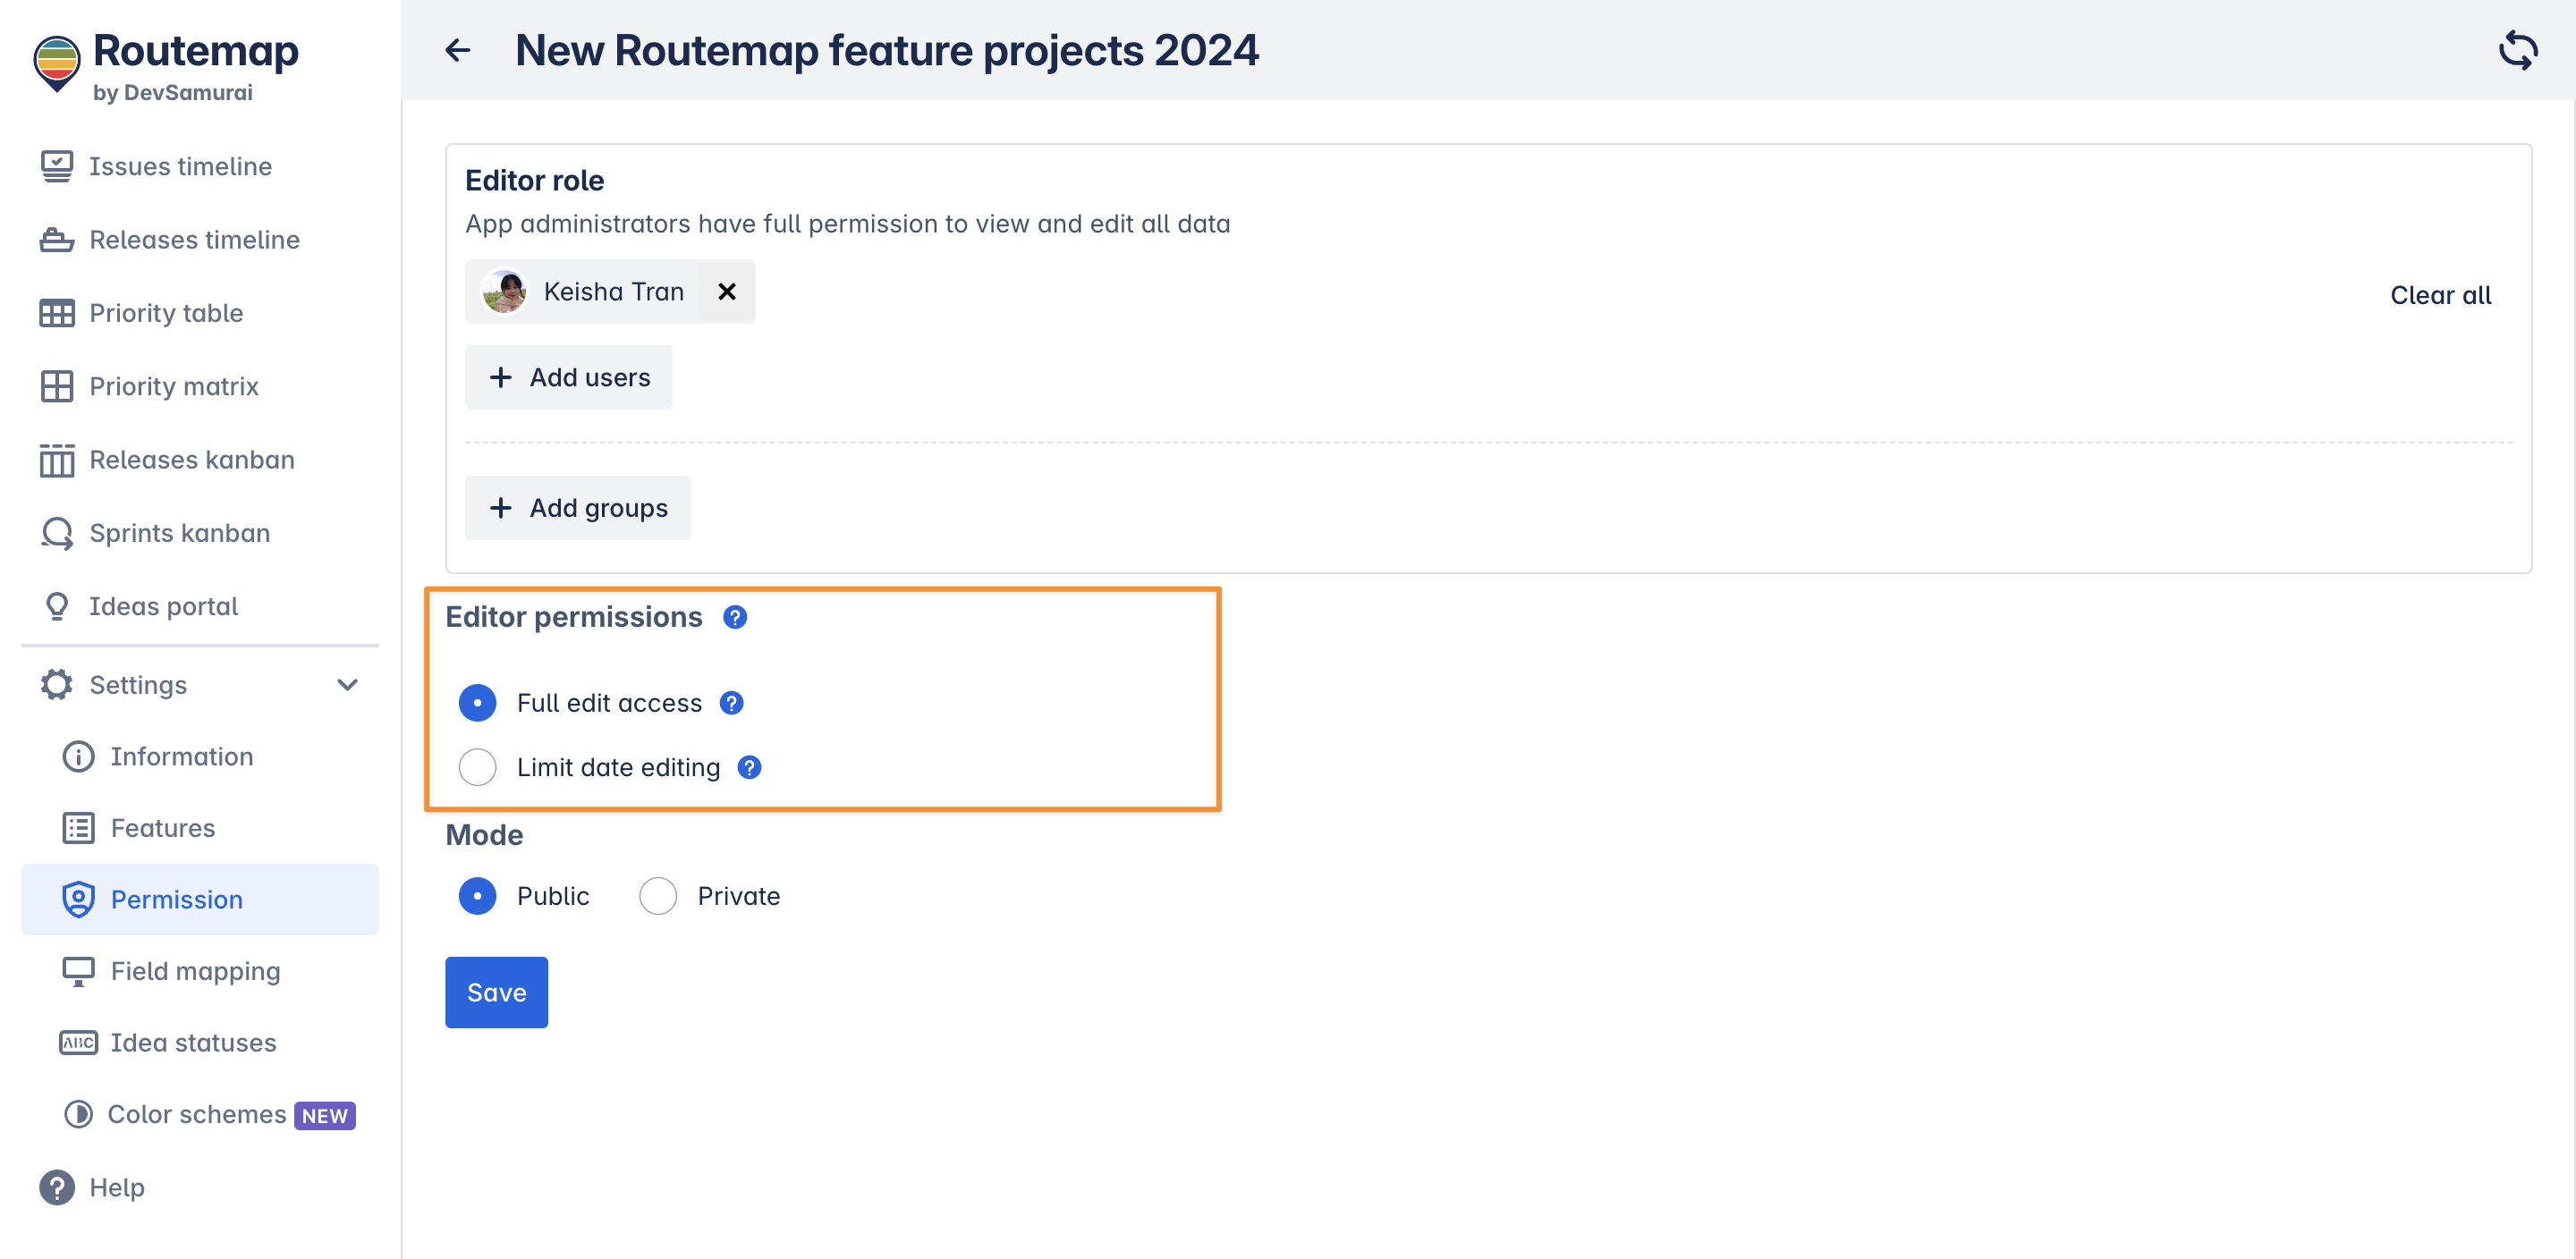
Task: Click the Issues timeline sidebar icon
Action: pos(56,166)
